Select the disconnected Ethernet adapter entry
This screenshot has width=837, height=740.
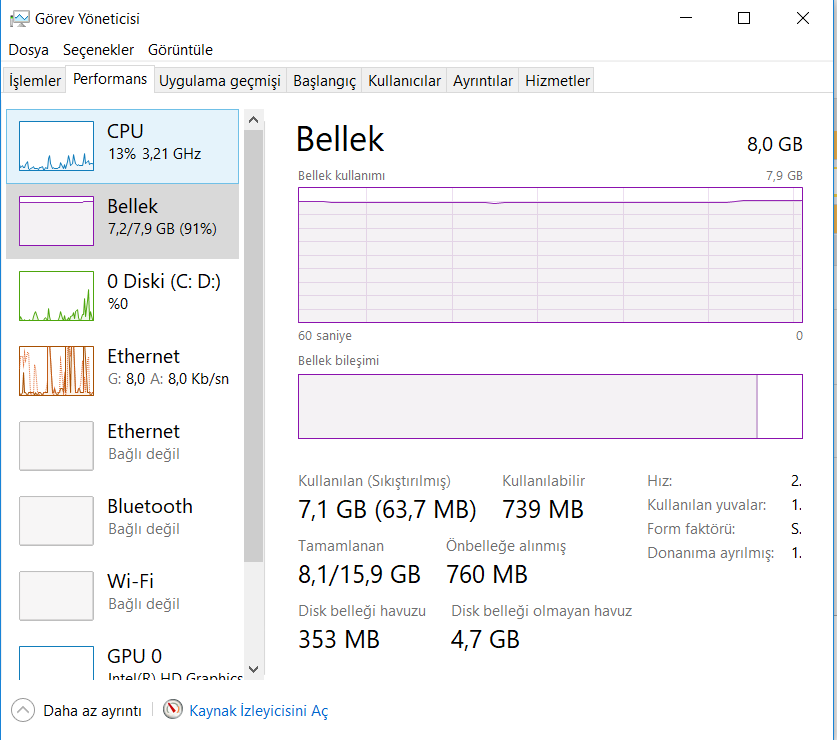(56, 446)
